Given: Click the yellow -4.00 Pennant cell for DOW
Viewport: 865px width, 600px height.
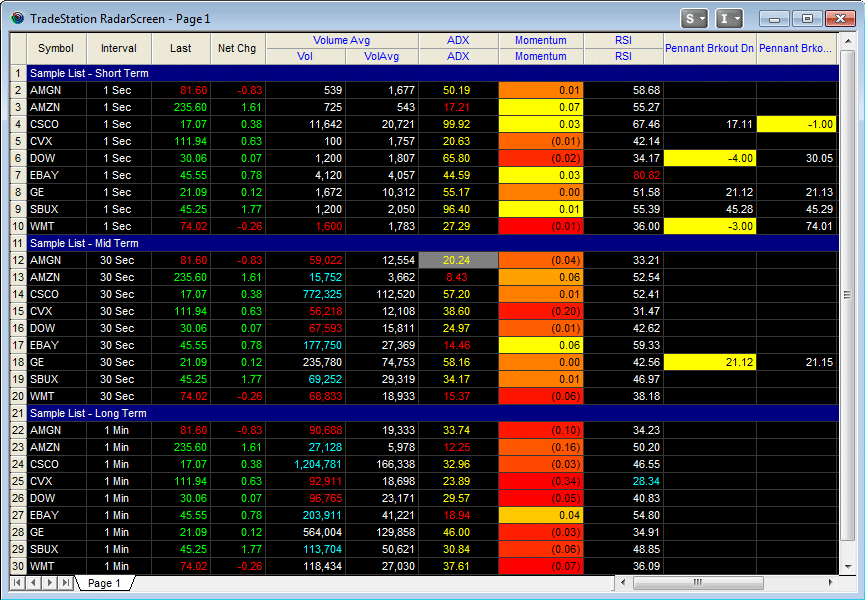Looking at the screenshot, I should tap(709, 158).
